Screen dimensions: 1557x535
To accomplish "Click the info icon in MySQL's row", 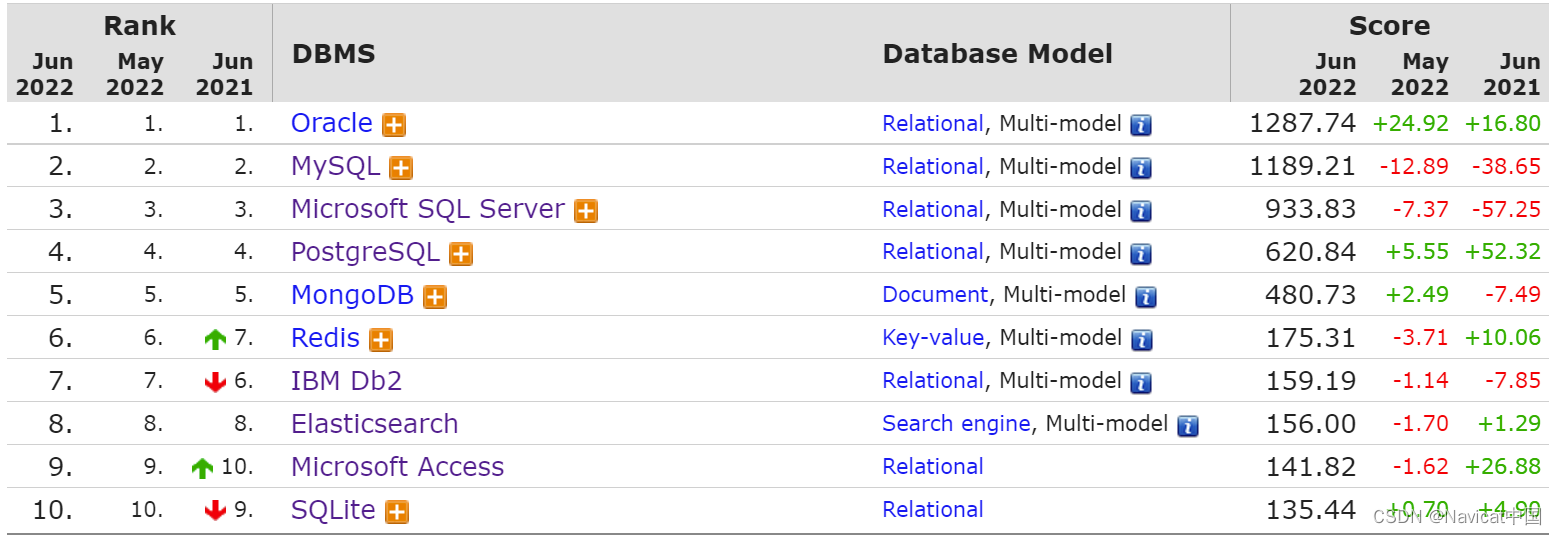I will (1141, 168).
